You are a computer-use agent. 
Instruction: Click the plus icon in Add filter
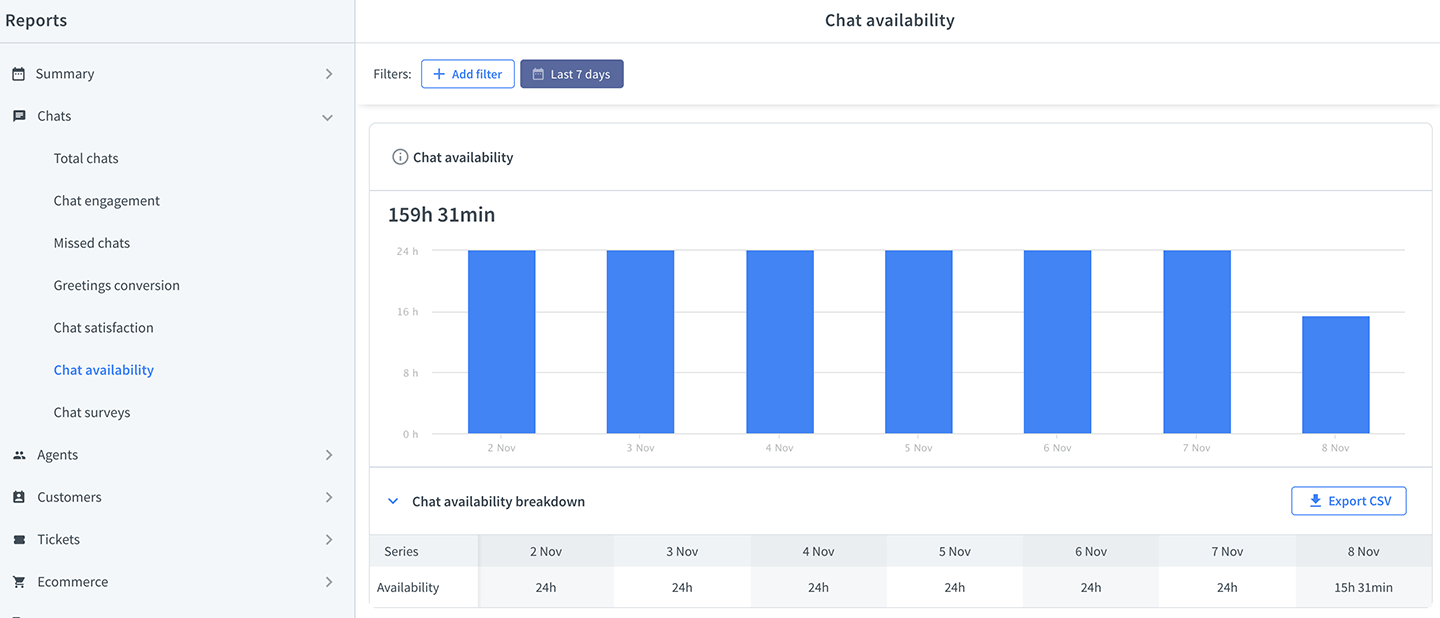[x=439, y=74]
